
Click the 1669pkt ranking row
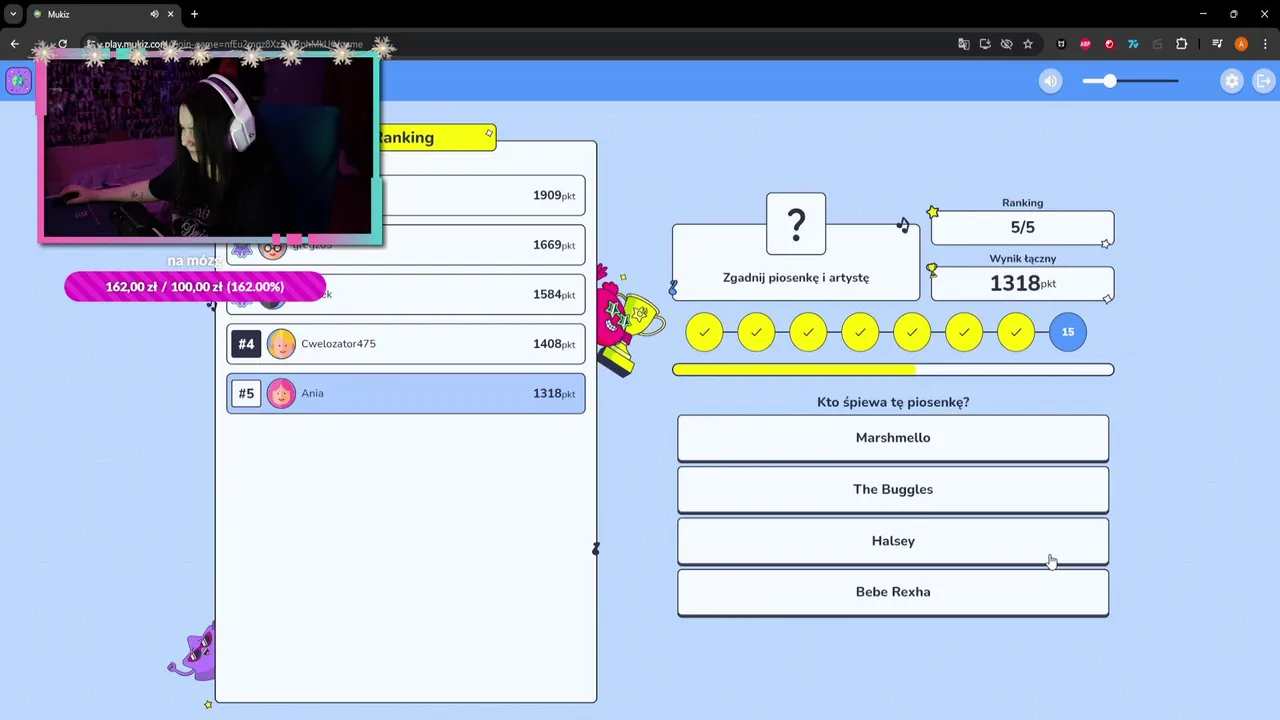pyautogui.click(x=406, y=245)
